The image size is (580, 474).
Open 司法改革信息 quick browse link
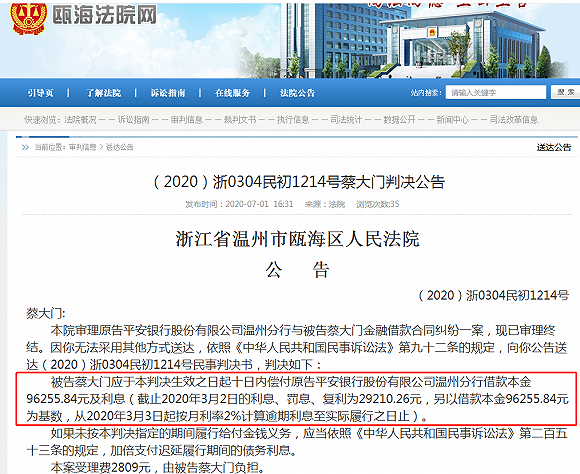pyautogui.click(x=514, y=120)
